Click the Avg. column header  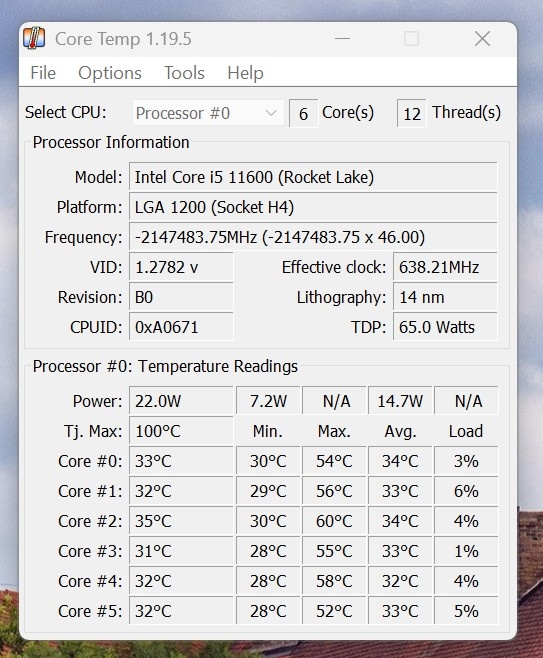(x=400, y=431)
